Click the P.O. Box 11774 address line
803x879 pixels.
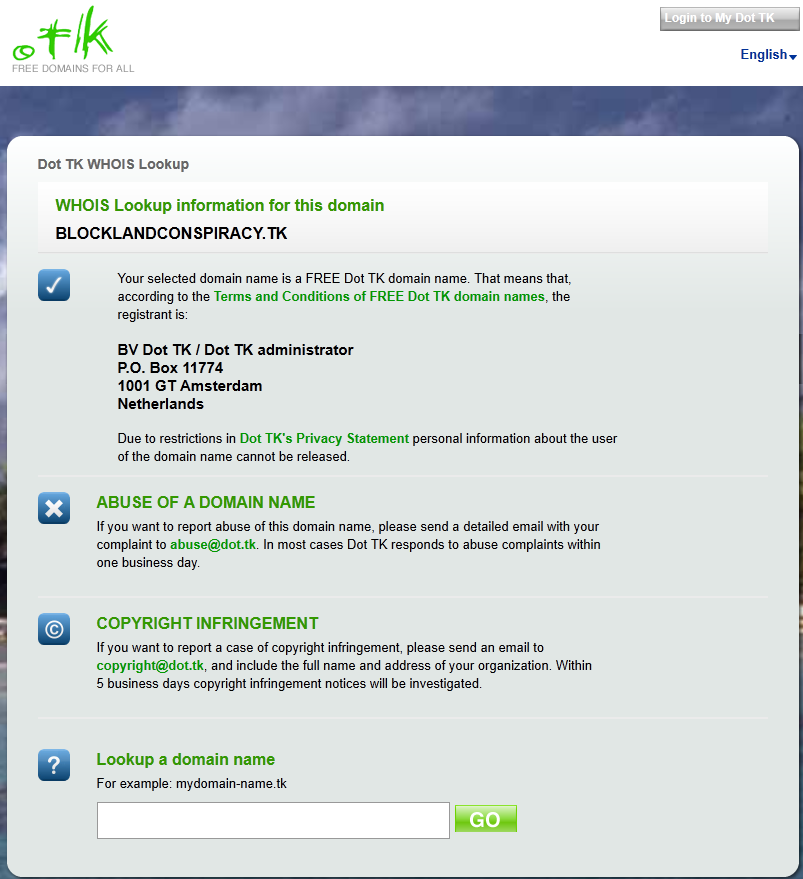pos(170,368)
